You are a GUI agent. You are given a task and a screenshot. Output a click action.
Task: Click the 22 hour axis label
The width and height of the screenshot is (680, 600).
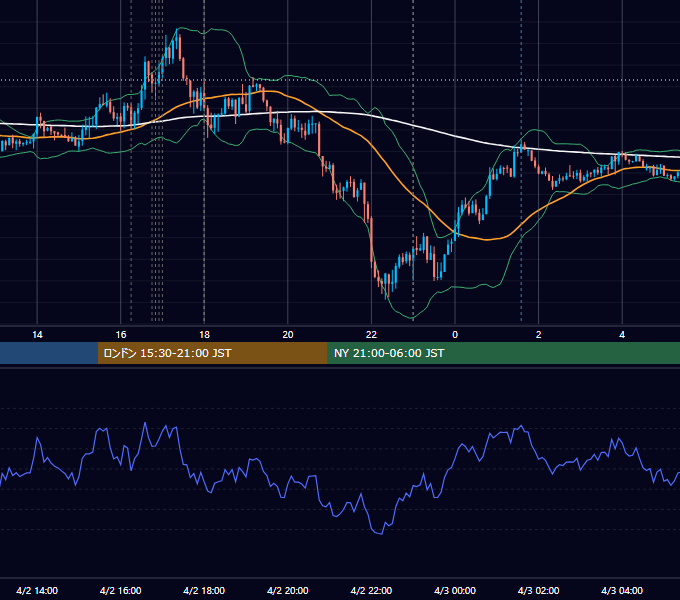click(371, 335)
